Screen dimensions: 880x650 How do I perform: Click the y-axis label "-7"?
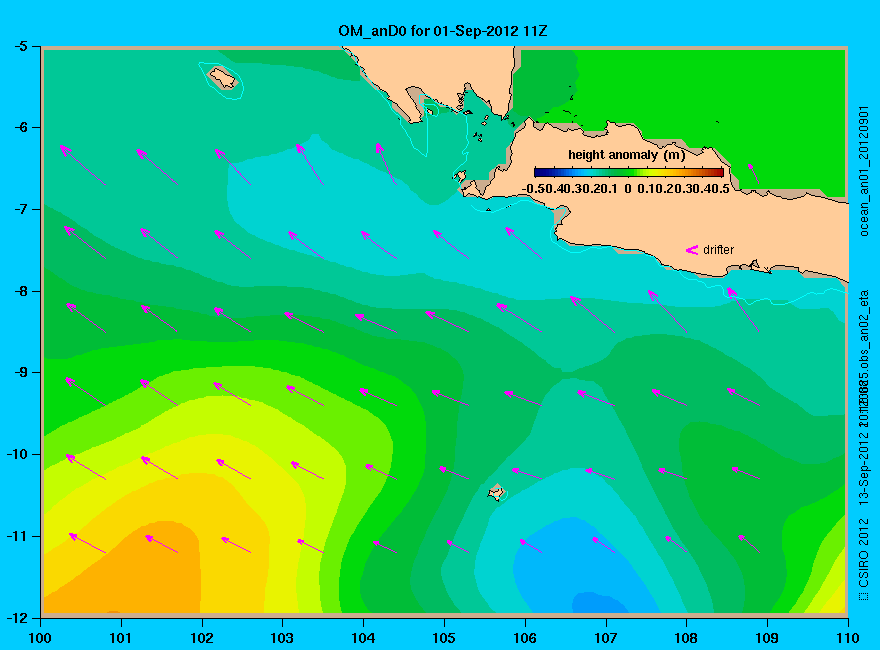20,209
